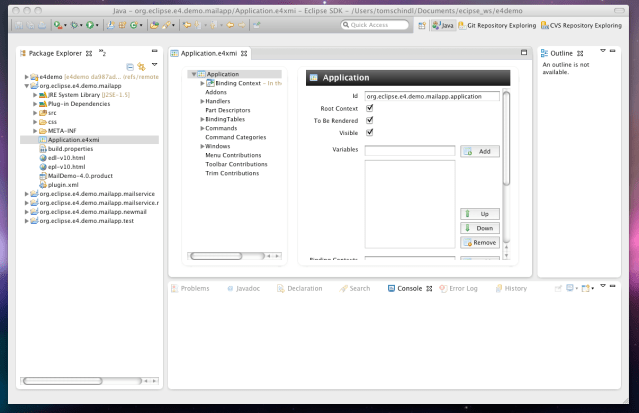Expand the Windows node in model tree
Image resolution: width=639 pixels, height=413 pixels.
click(202, 146)
